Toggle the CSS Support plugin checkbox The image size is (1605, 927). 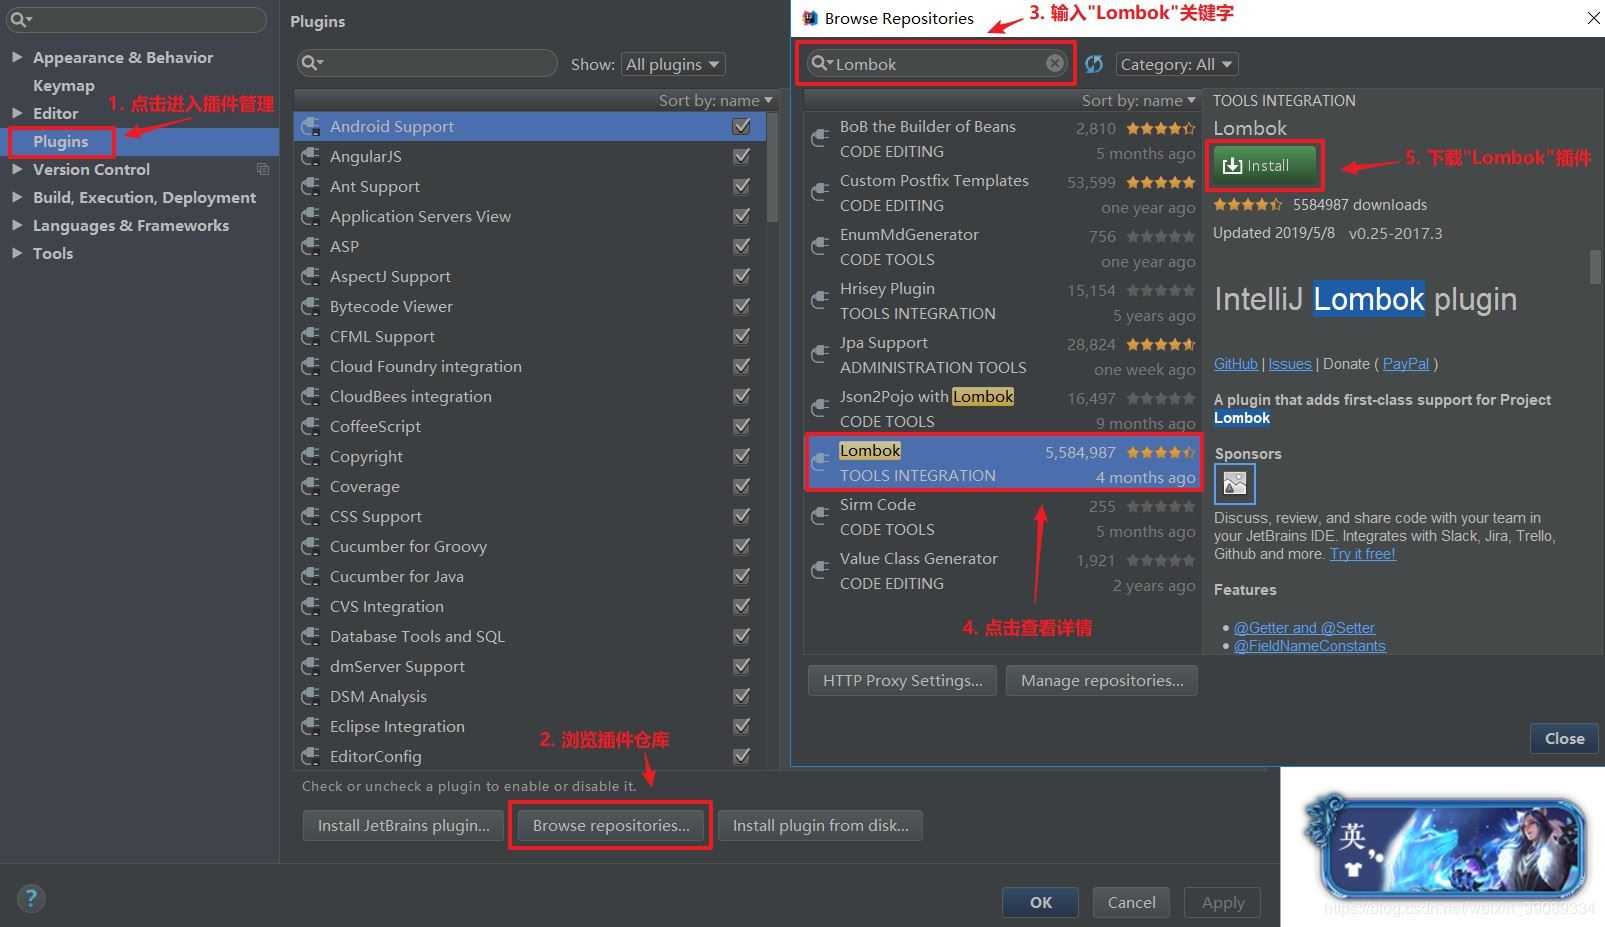[741, 516]
